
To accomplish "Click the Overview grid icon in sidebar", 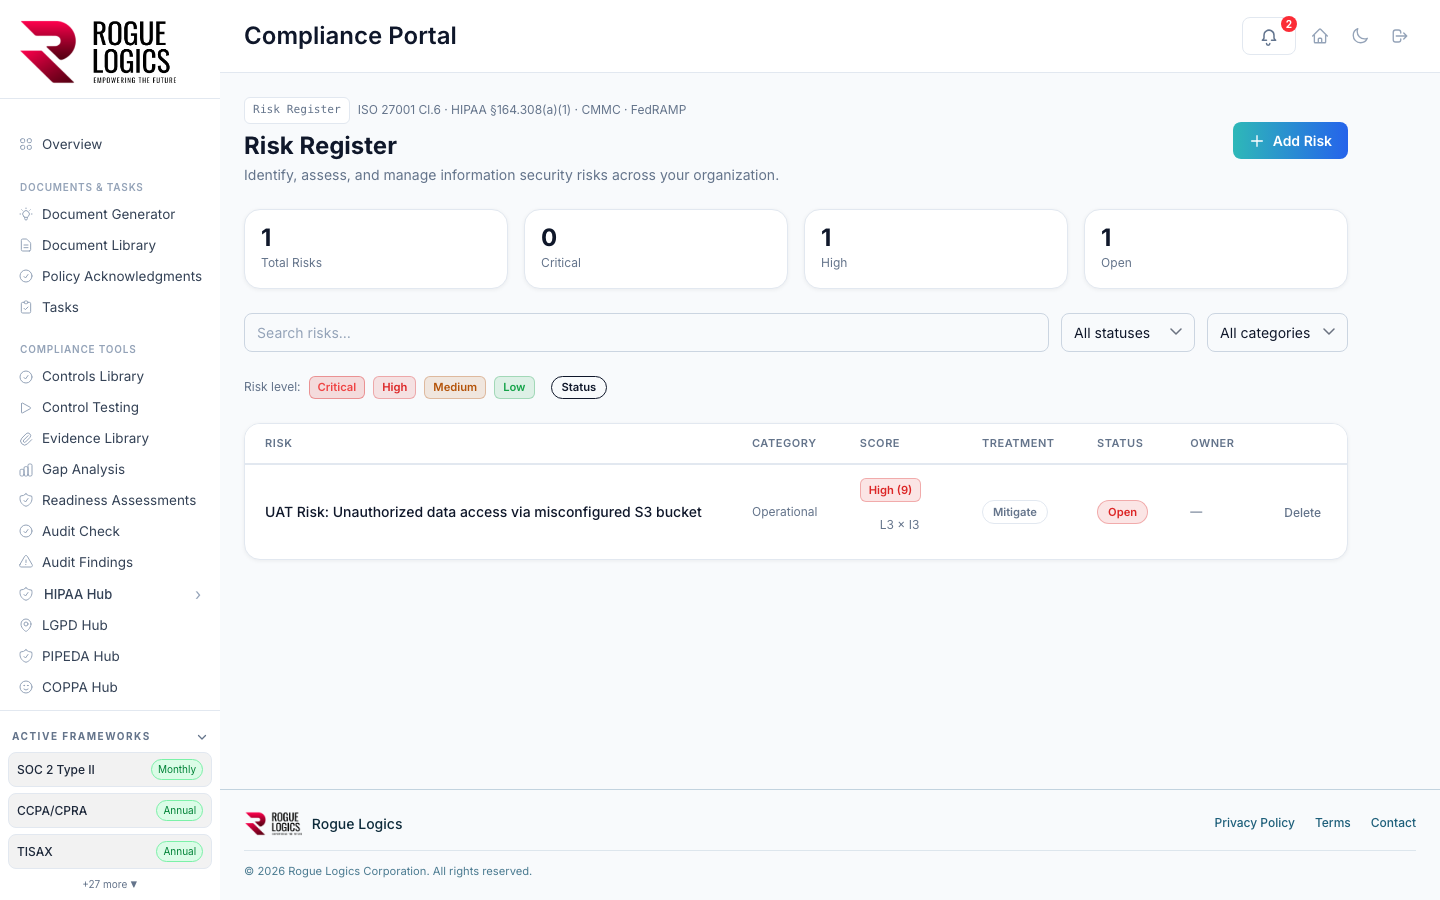I will 26,144.
